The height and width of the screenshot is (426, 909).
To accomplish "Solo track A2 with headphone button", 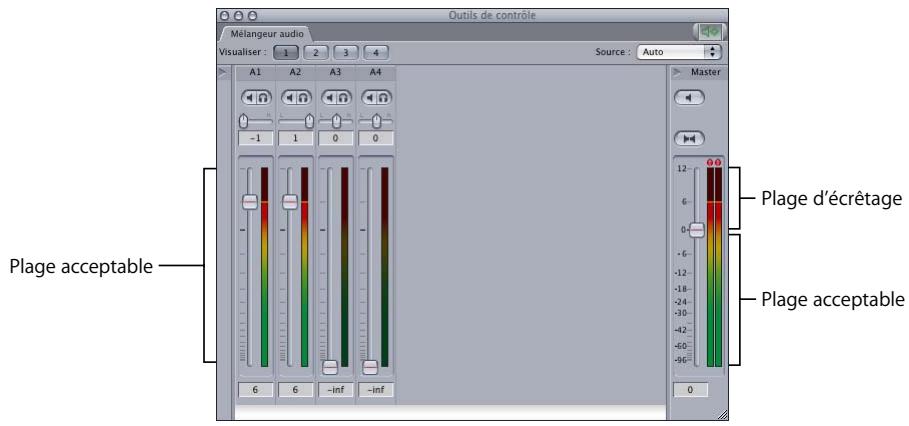I will [303, 98].
